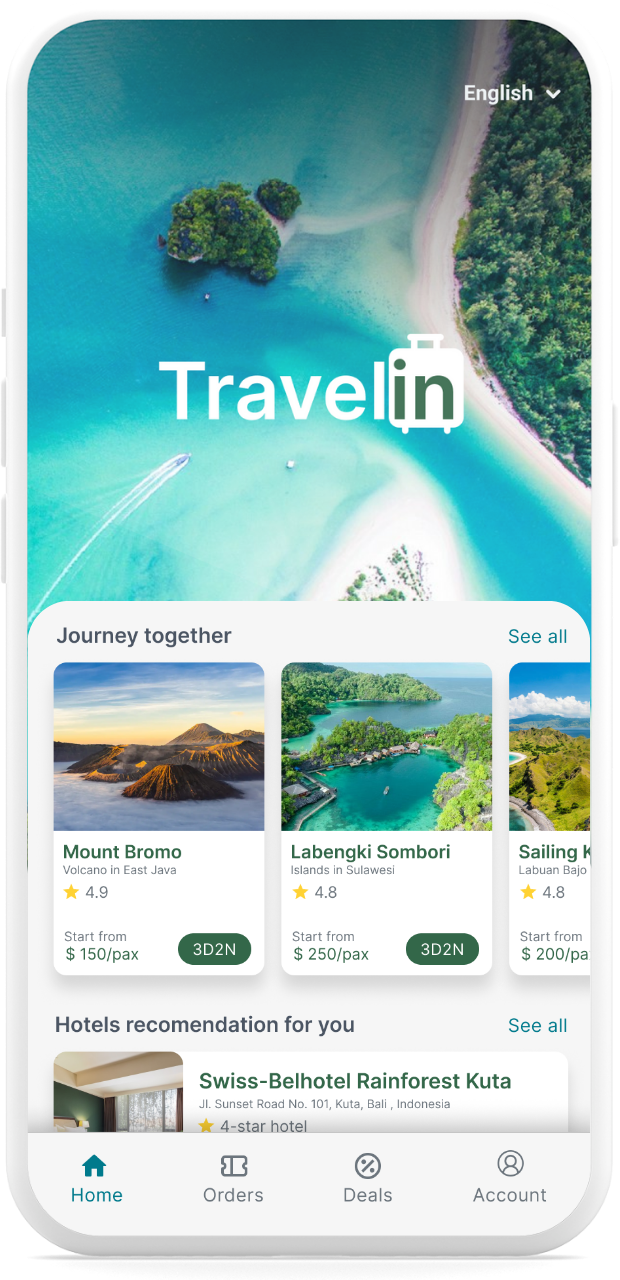Click the chevron next to English
Image resolution: width=620 pixels, height=1280 pixels.
pos(552,94)
